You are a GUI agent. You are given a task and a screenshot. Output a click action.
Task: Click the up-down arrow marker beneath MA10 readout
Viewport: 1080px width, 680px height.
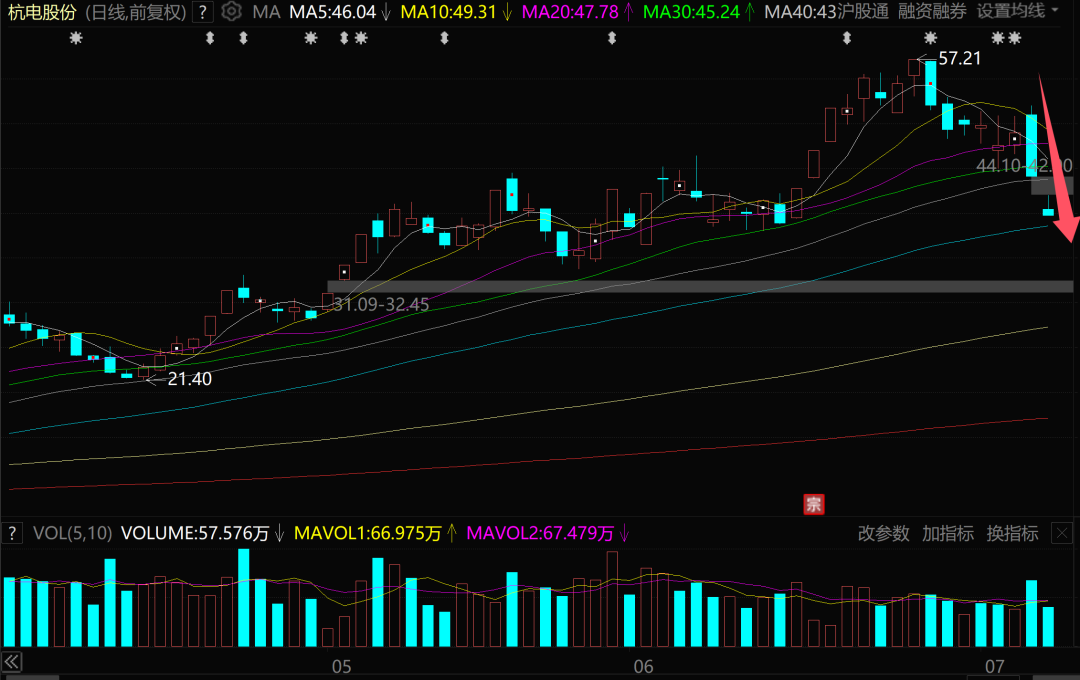tap(444, 39)
